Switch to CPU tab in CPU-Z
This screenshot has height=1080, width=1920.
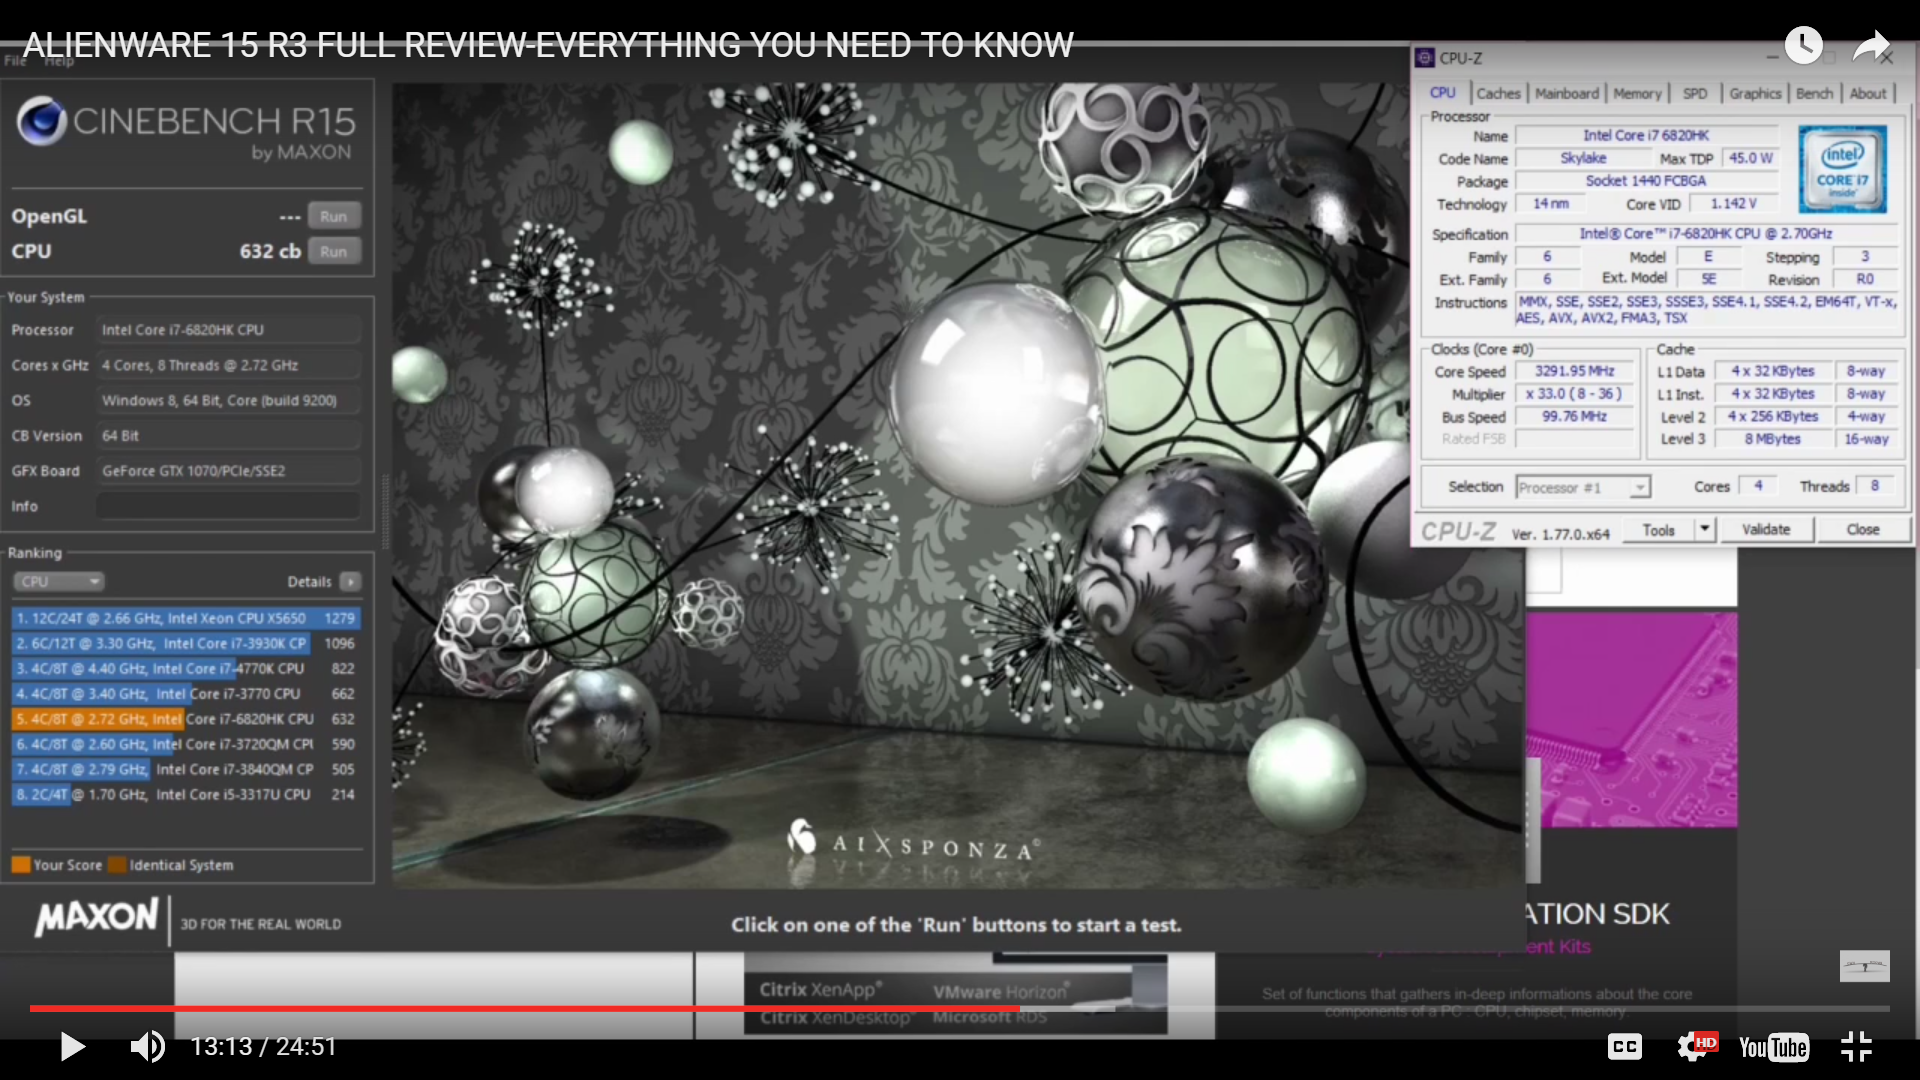click(1442, 93)
